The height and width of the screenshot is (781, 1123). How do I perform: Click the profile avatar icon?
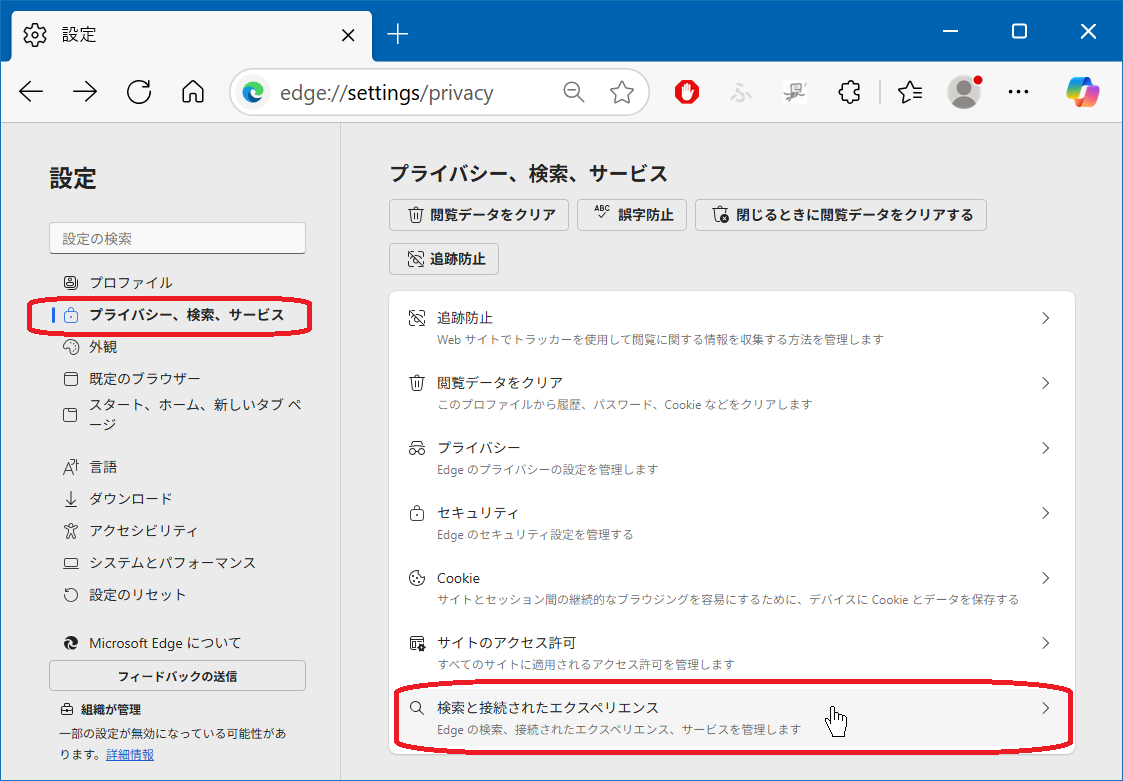coord(964,93)
